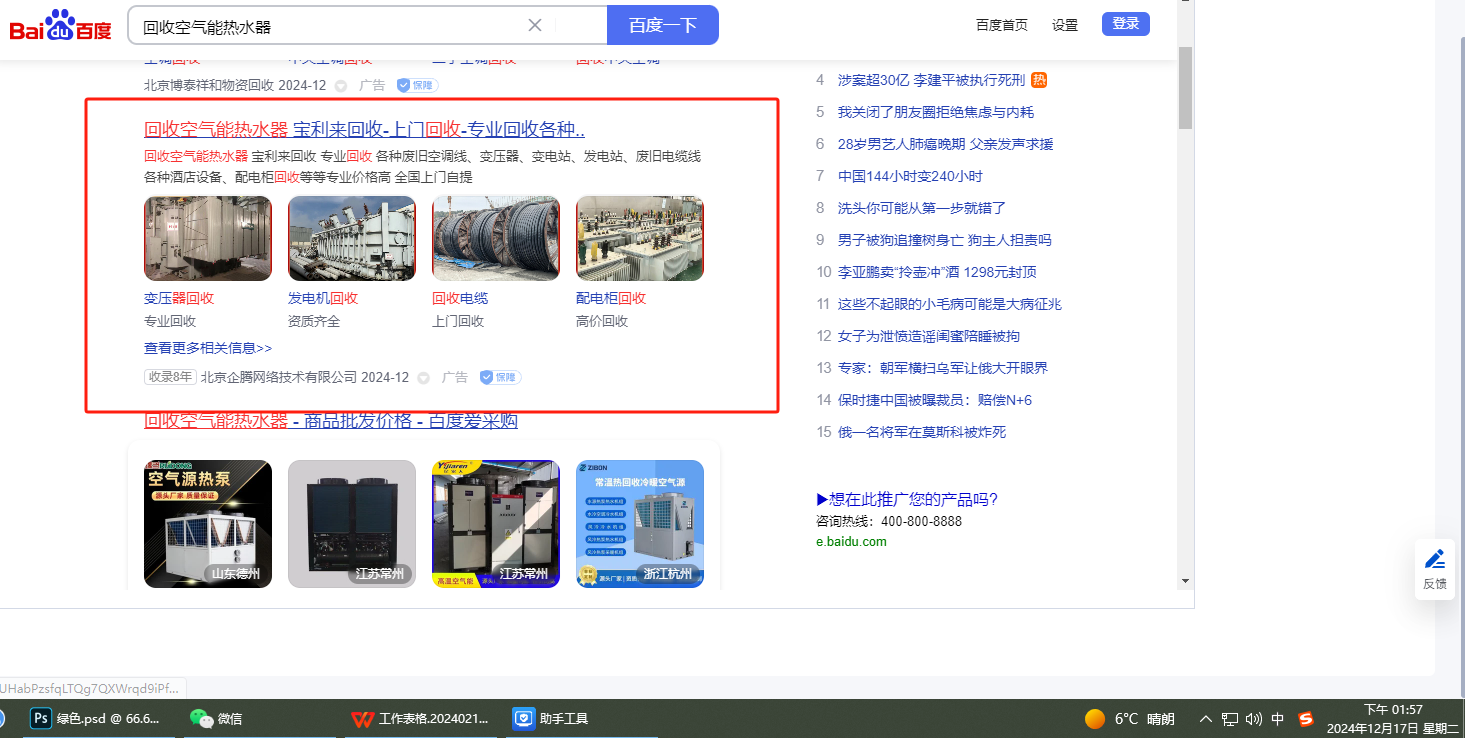Click the transformer image above 变压器回收
Viewport: 1465px width, 738px height.
[208, 238]
